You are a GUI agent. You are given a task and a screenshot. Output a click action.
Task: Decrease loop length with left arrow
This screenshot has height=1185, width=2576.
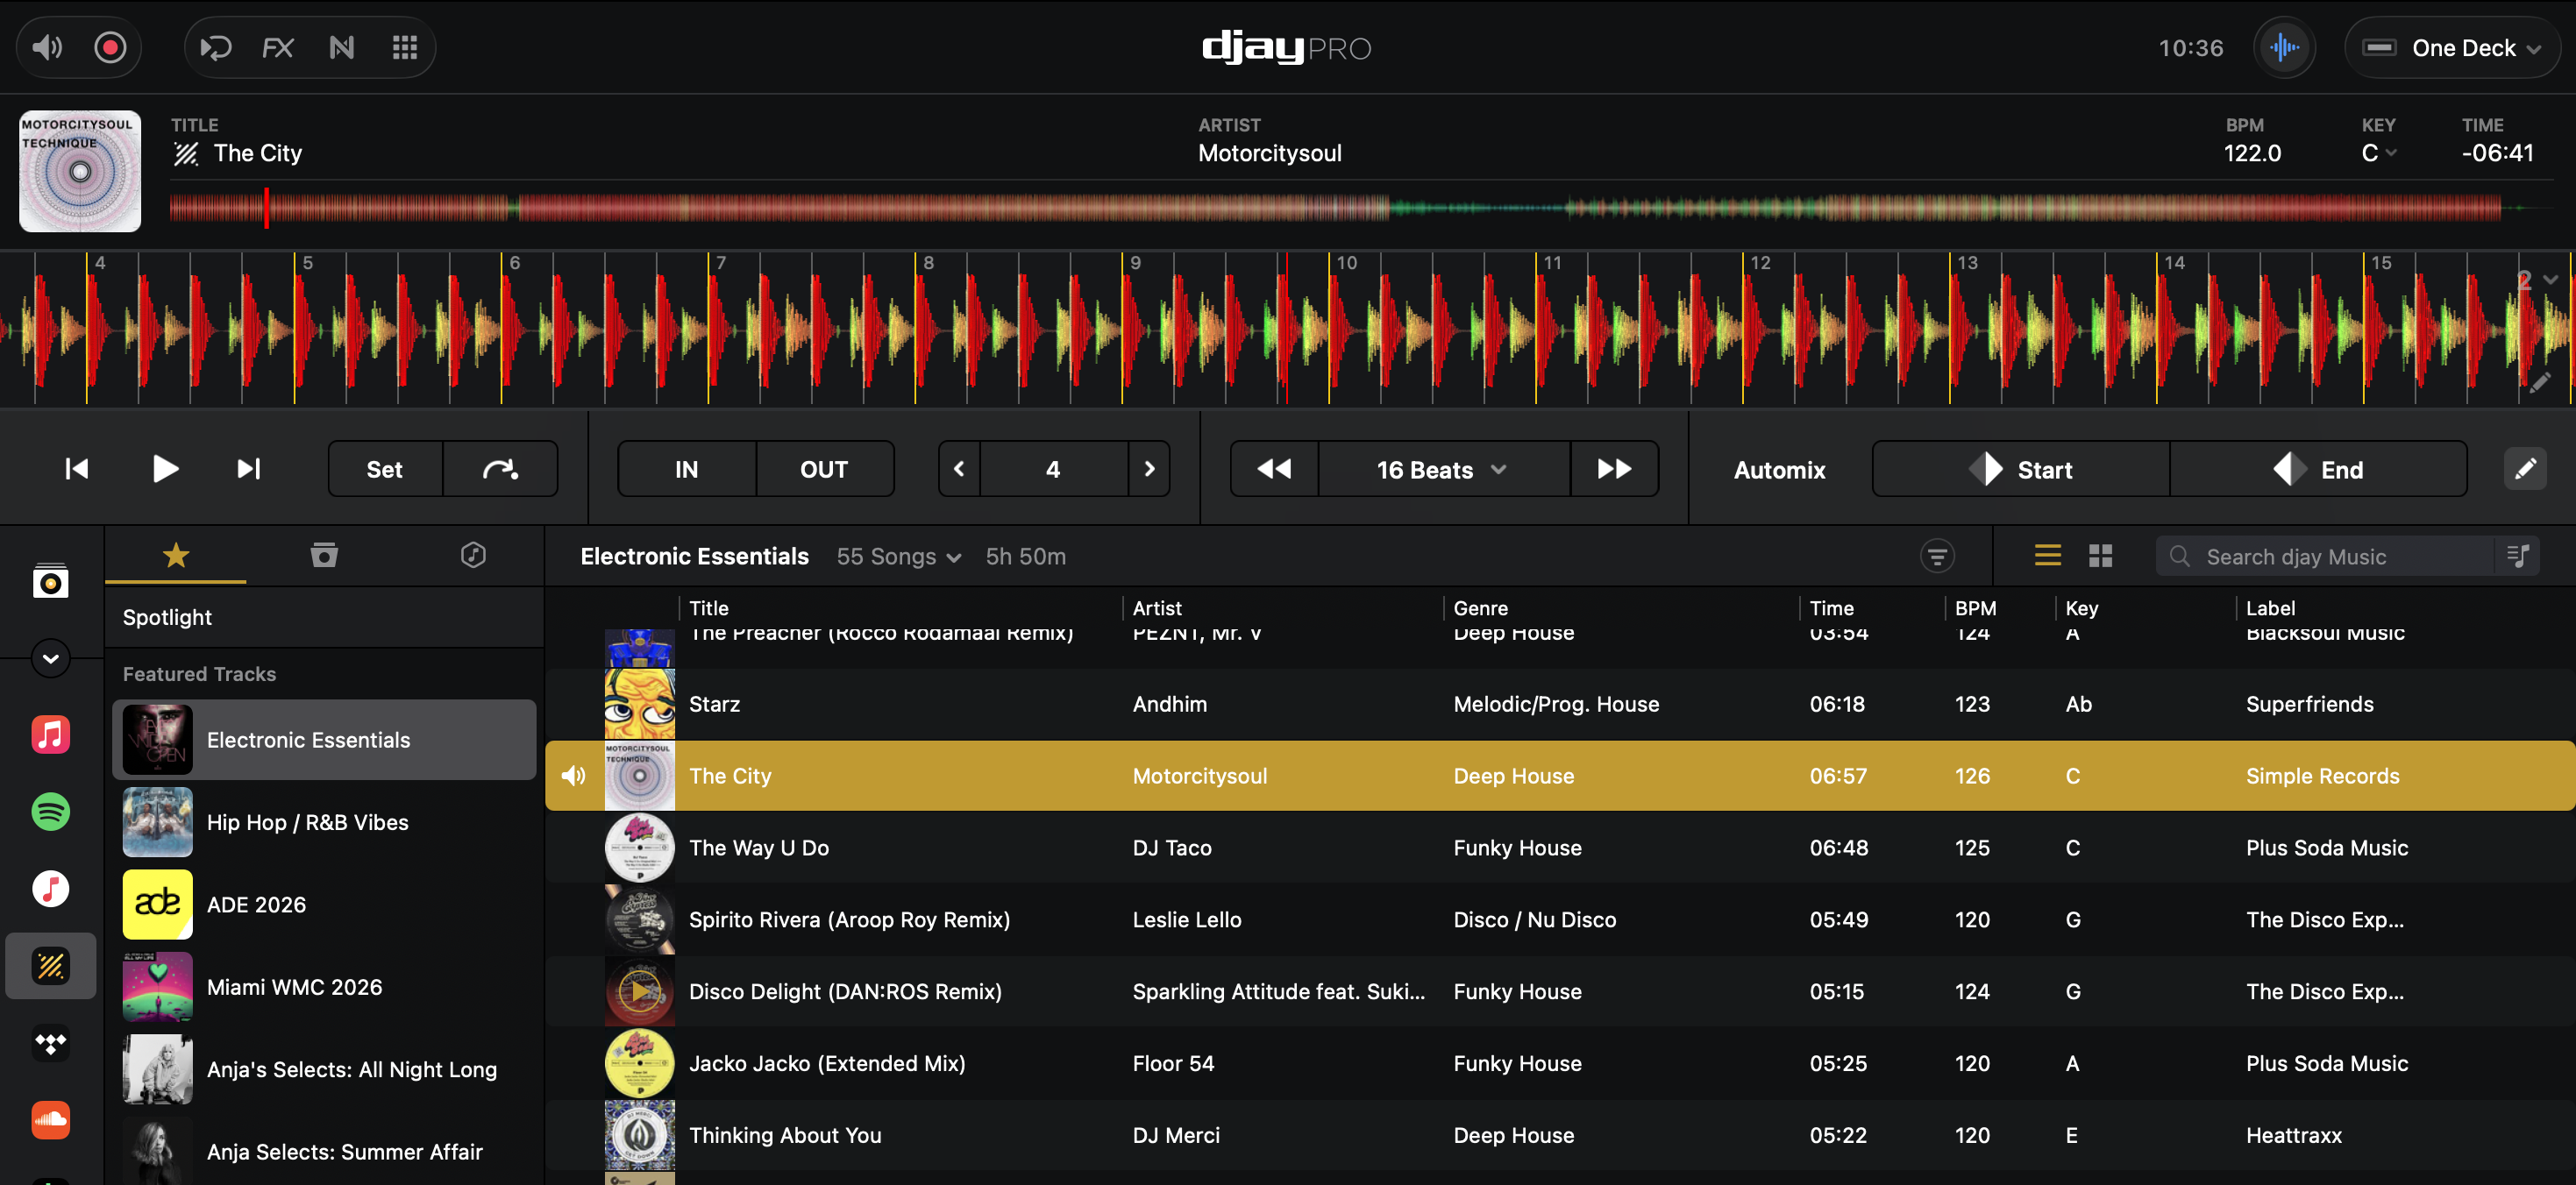click(959, 469)
